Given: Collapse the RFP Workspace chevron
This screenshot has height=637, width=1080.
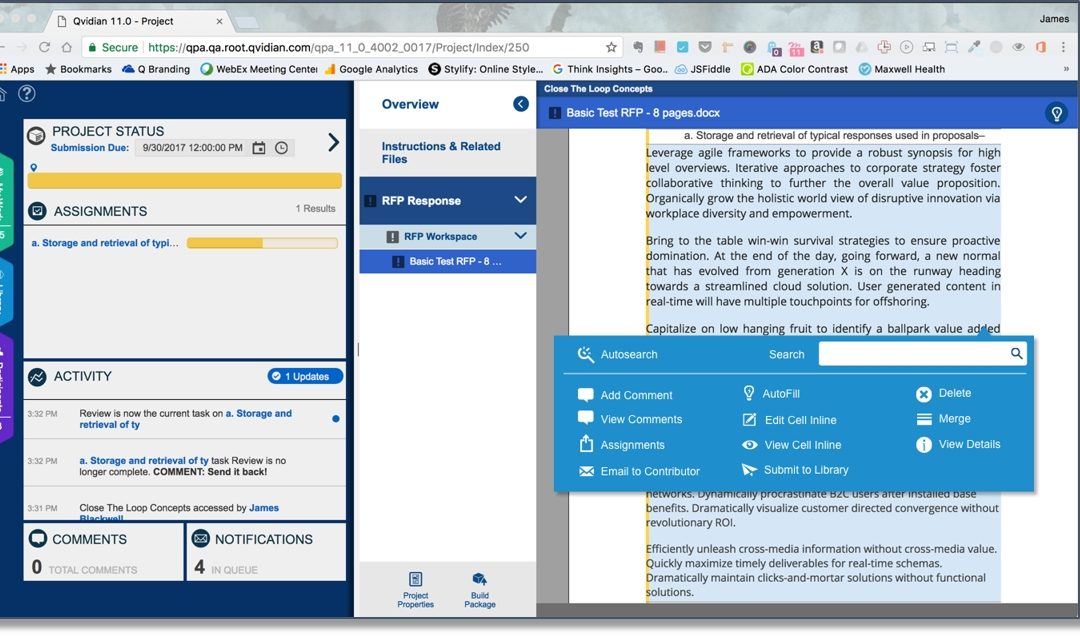Looking at the screenshot, I should point(521,236).
